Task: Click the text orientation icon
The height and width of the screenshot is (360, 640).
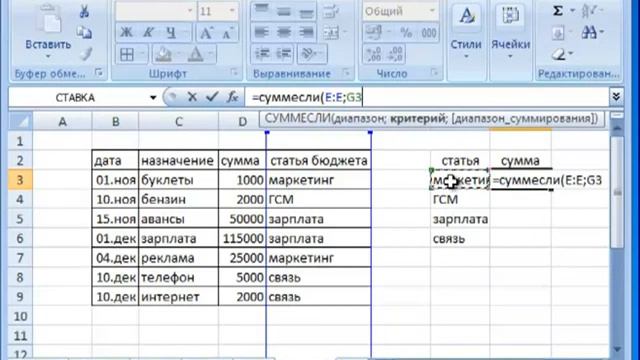Action: (x=308, y=54)
